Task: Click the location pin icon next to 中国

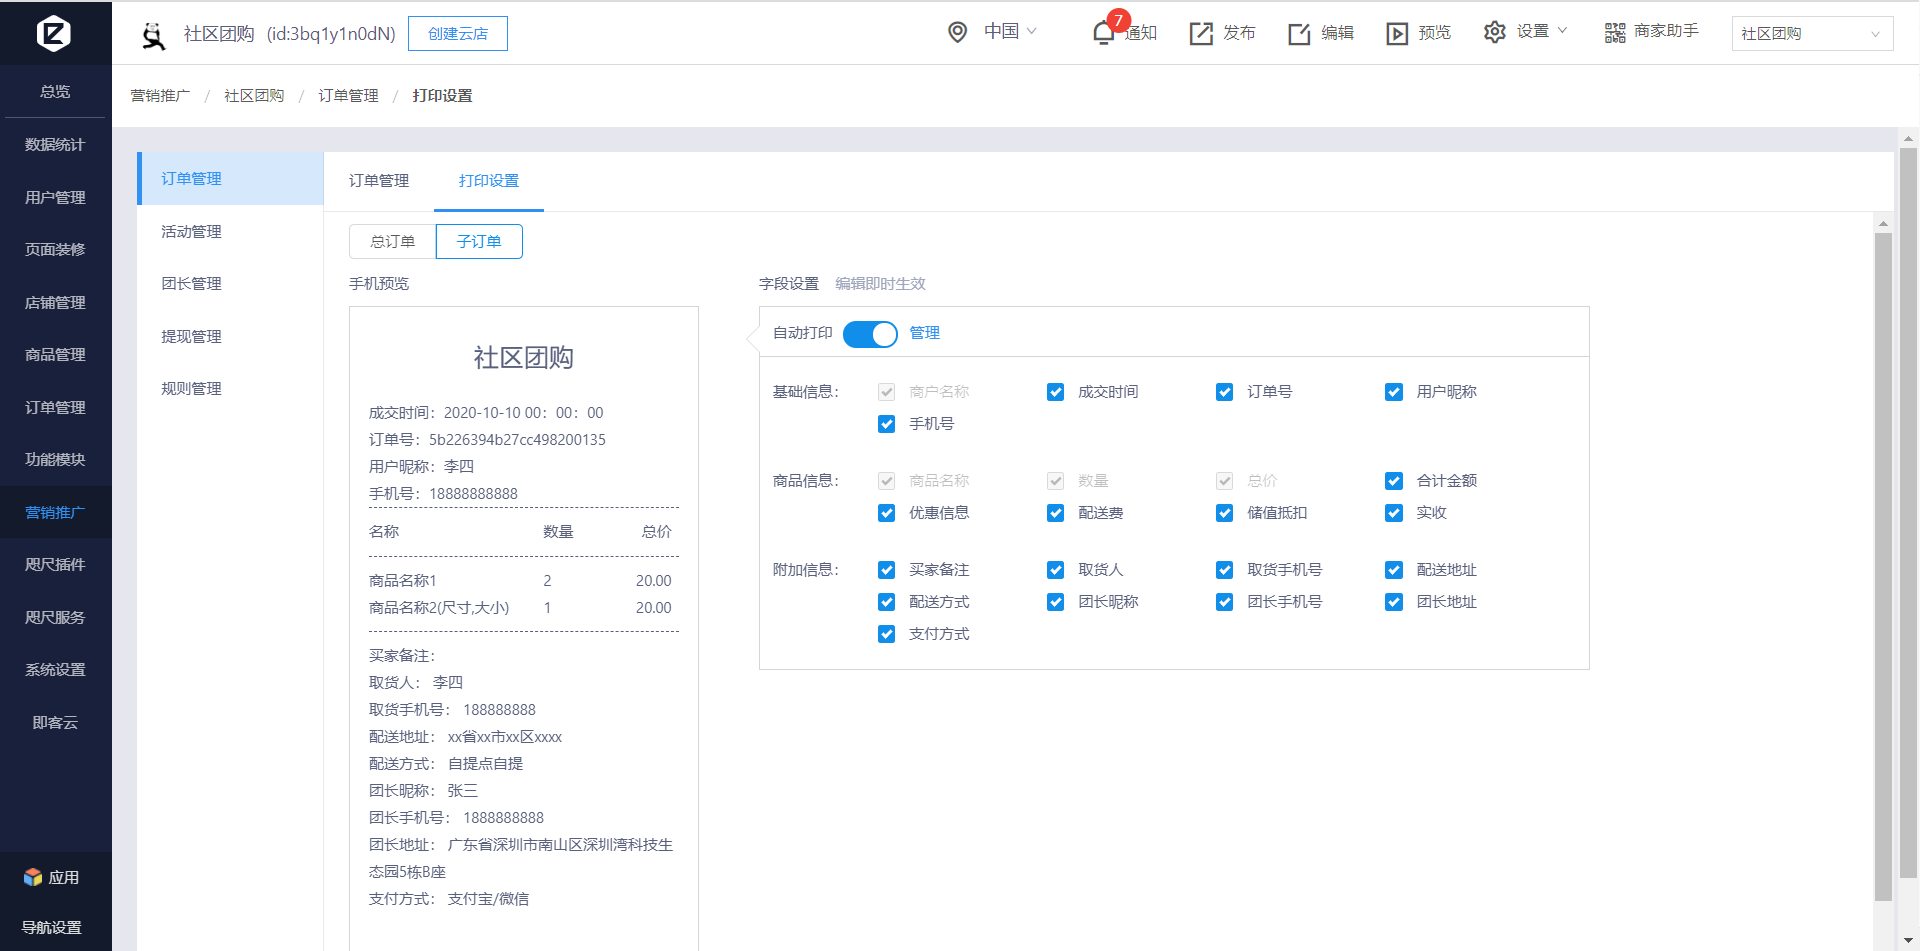Action: (957, 32)
